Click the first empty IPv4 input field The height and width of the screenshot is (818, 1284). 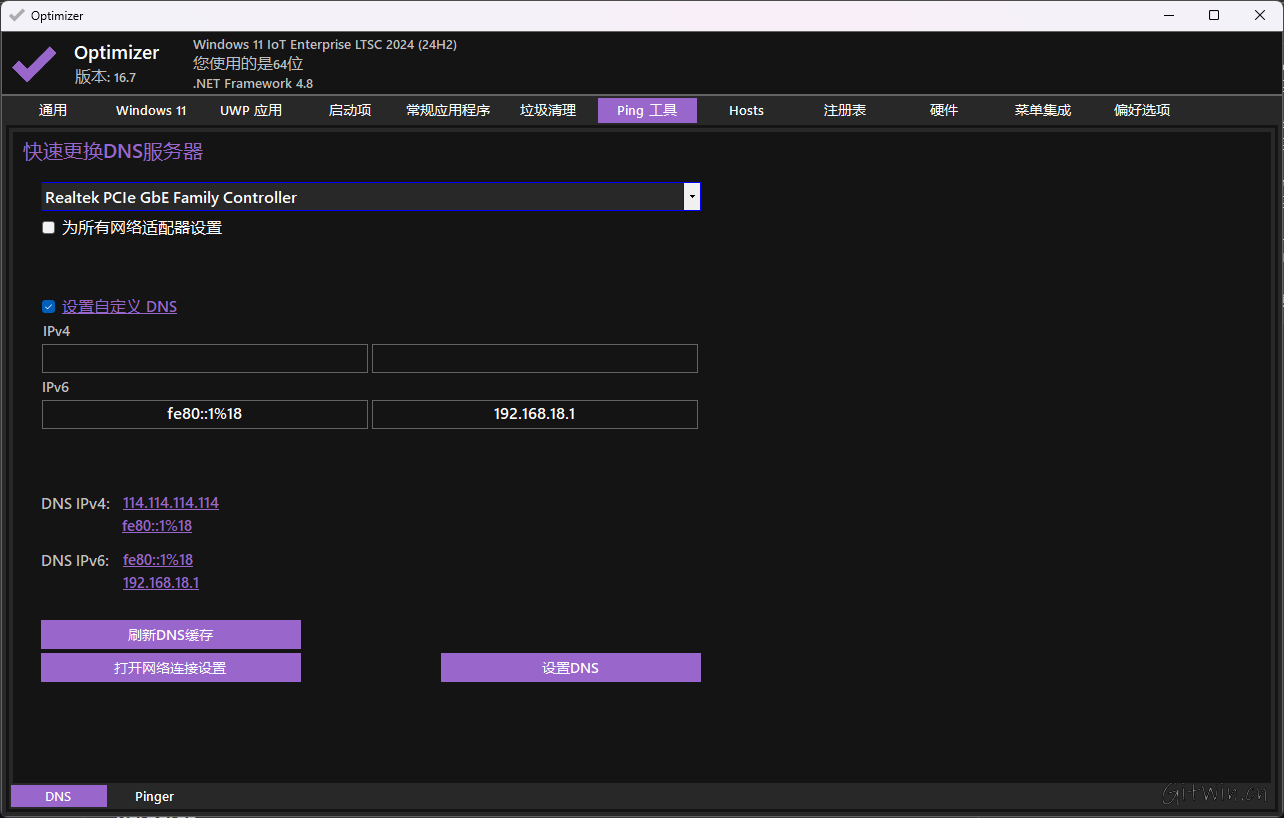204,358
